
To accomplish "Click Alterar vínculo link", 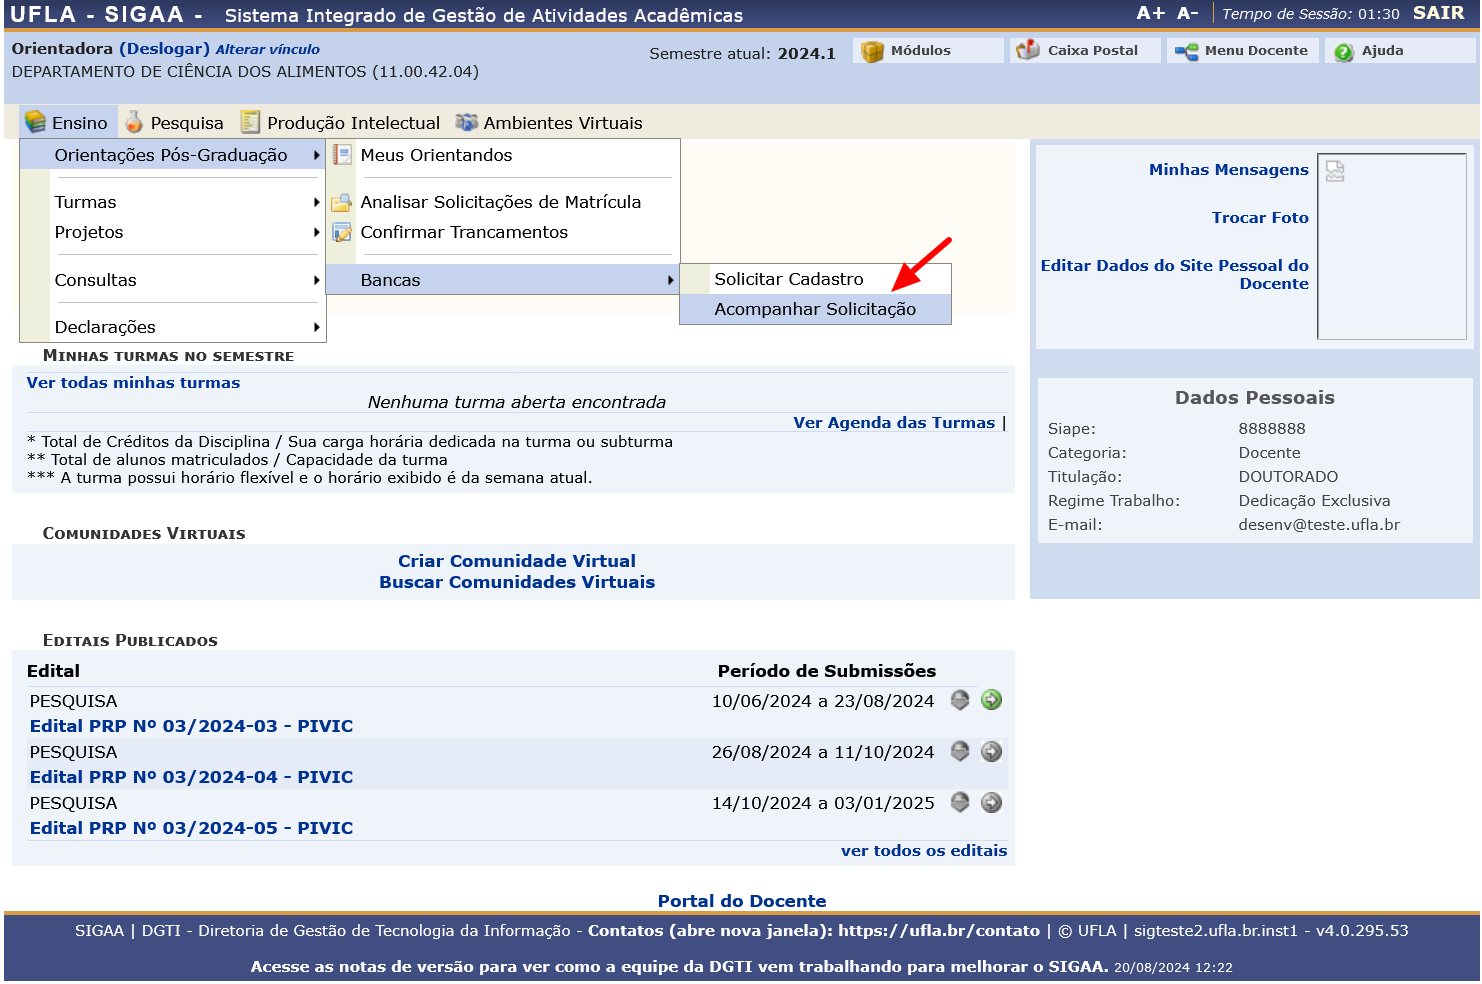I will click(x=268, y=49).
